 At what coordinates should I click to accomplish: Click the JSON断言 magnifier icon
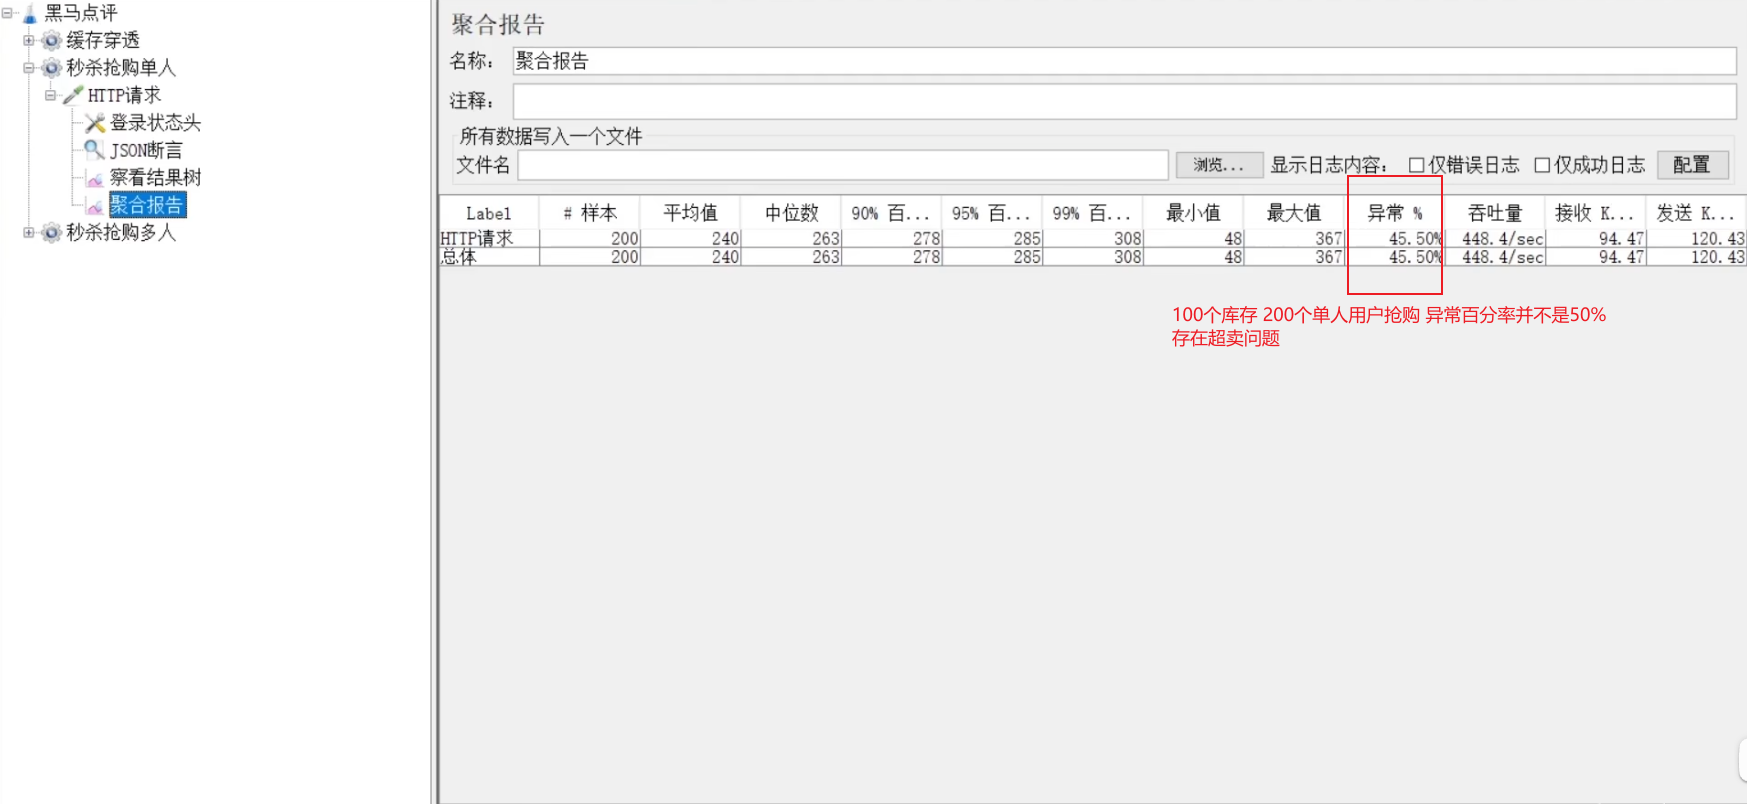95,150
